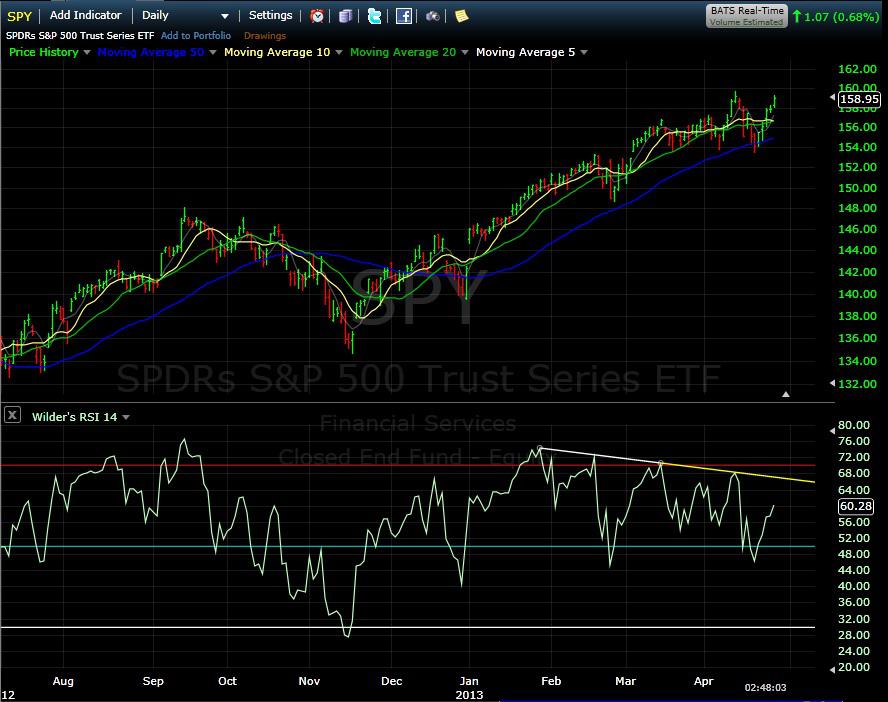This screenshot has height=702, width=888.
Task: Click the Nov label on time axis
Action: [309, 681]
